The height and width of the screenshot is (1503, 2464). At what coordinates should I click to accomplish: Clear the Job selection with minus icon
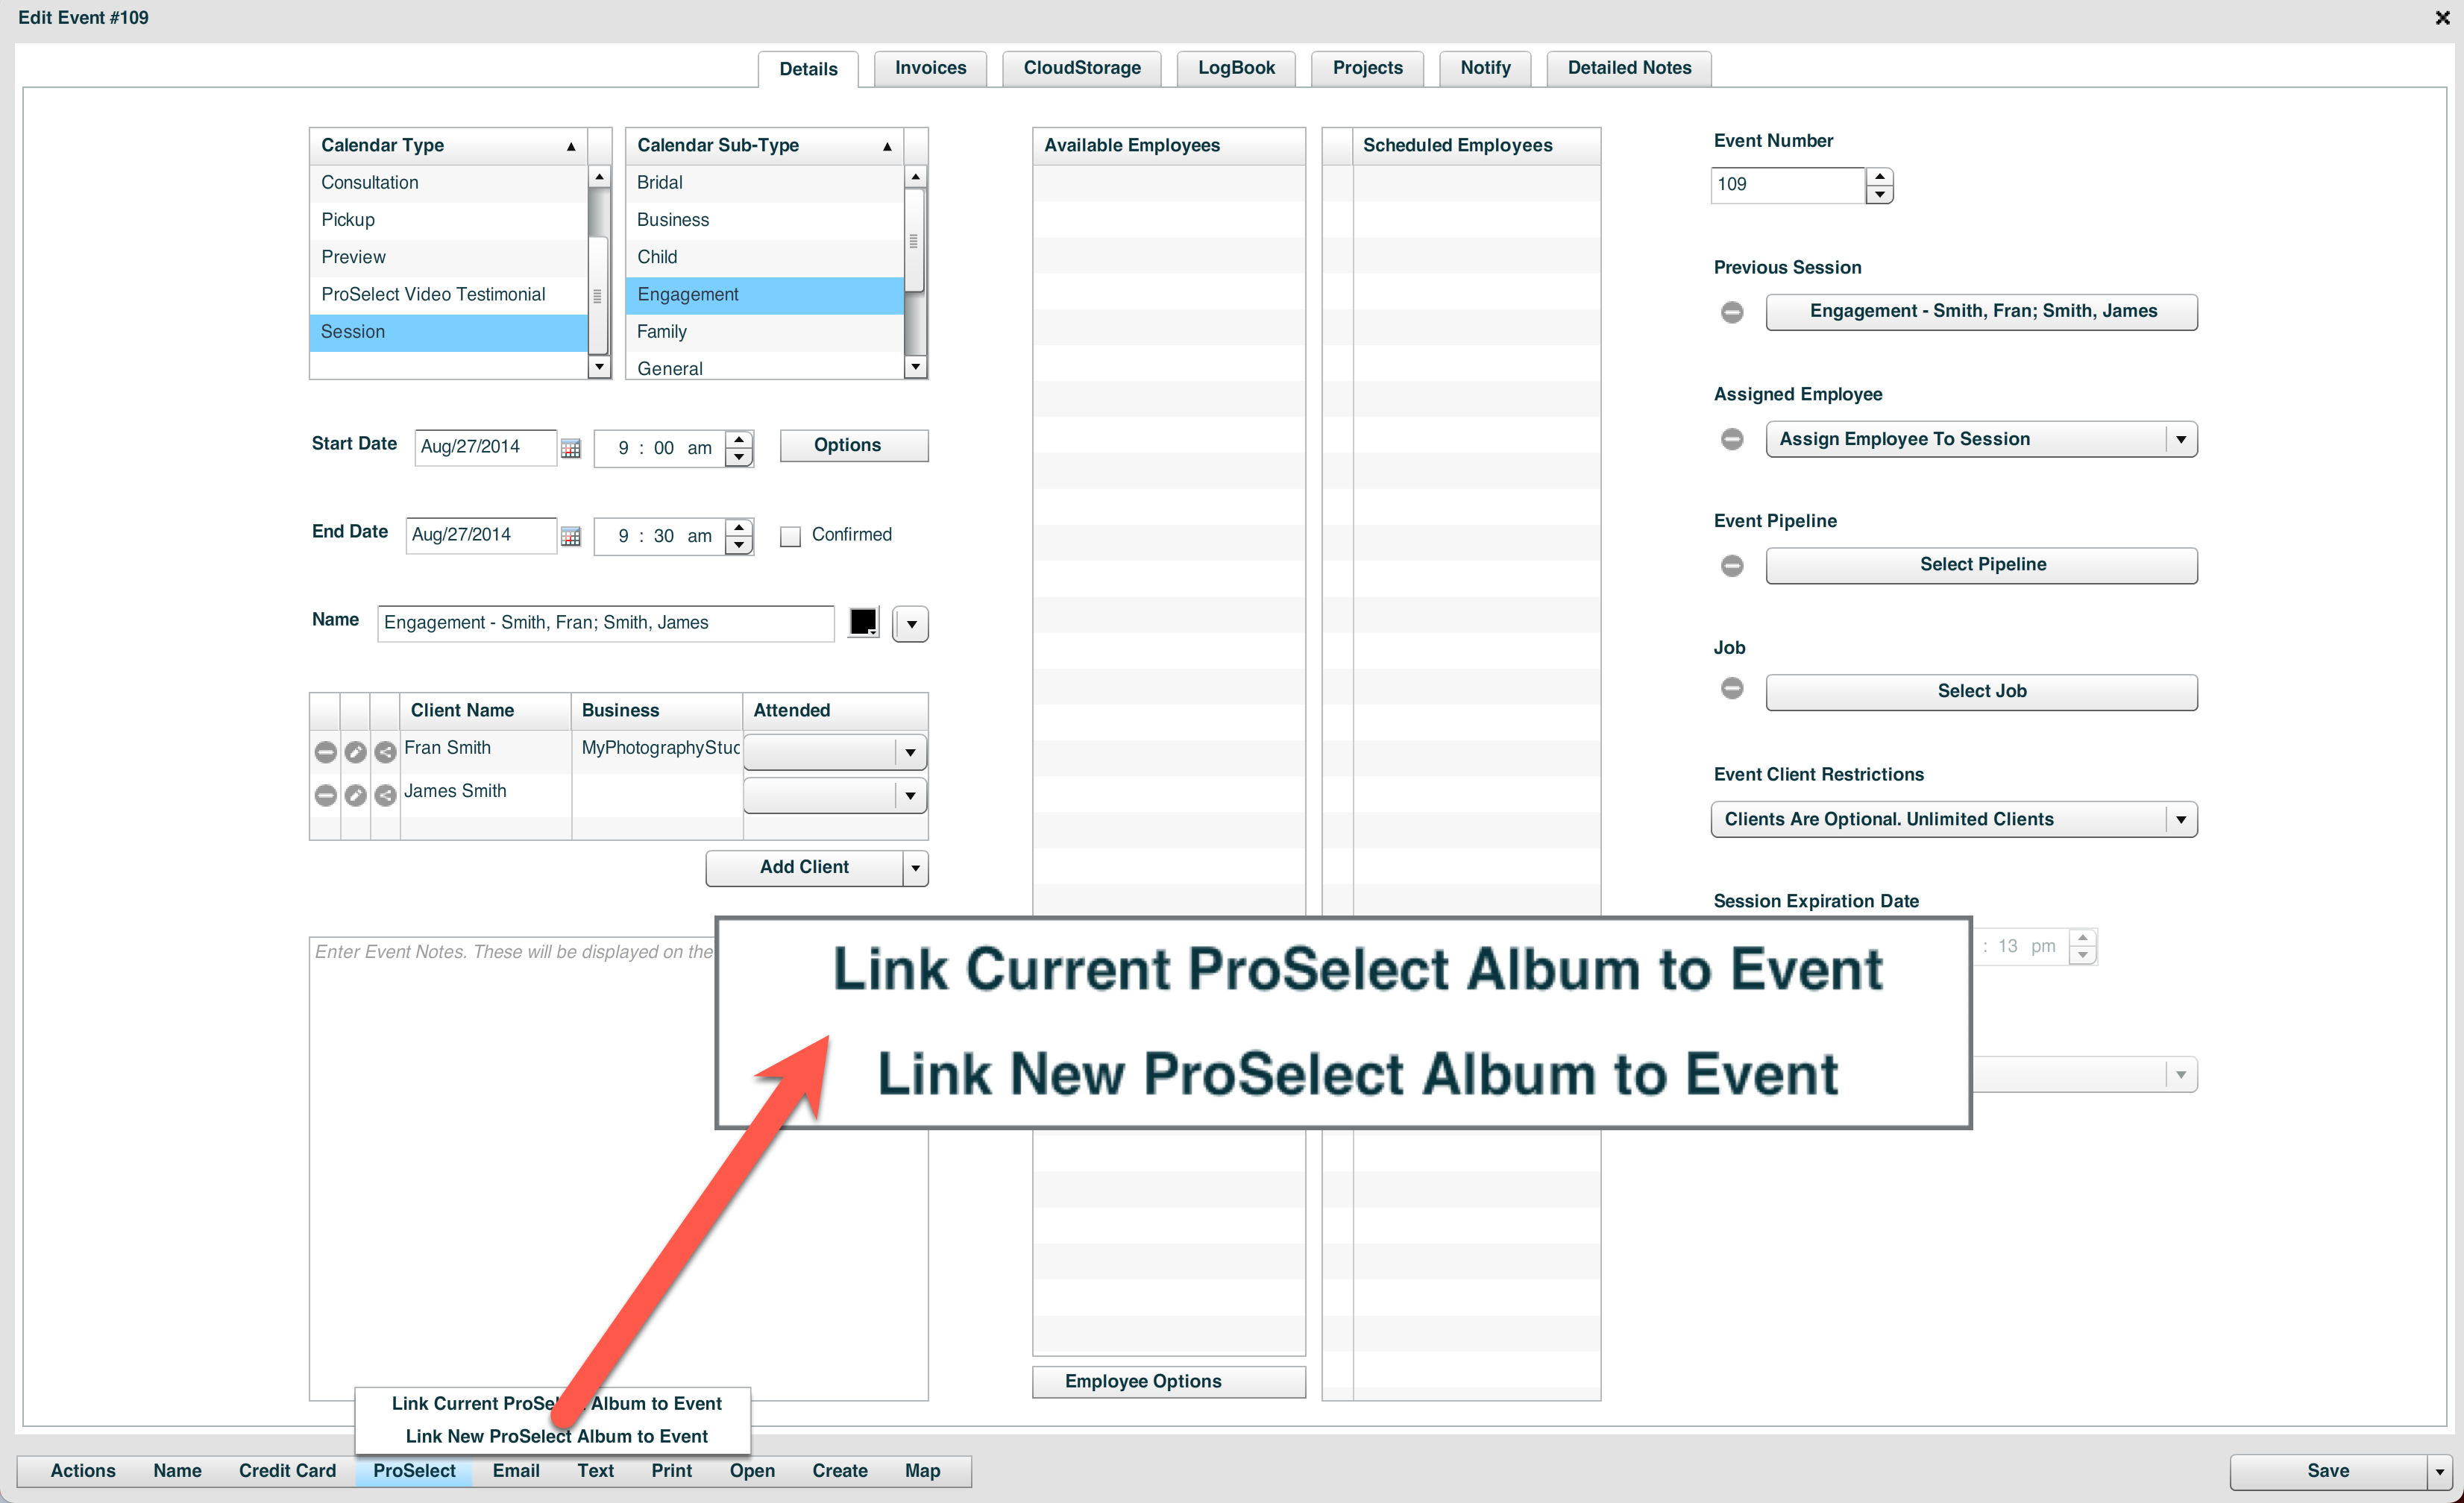(1732, 688)
